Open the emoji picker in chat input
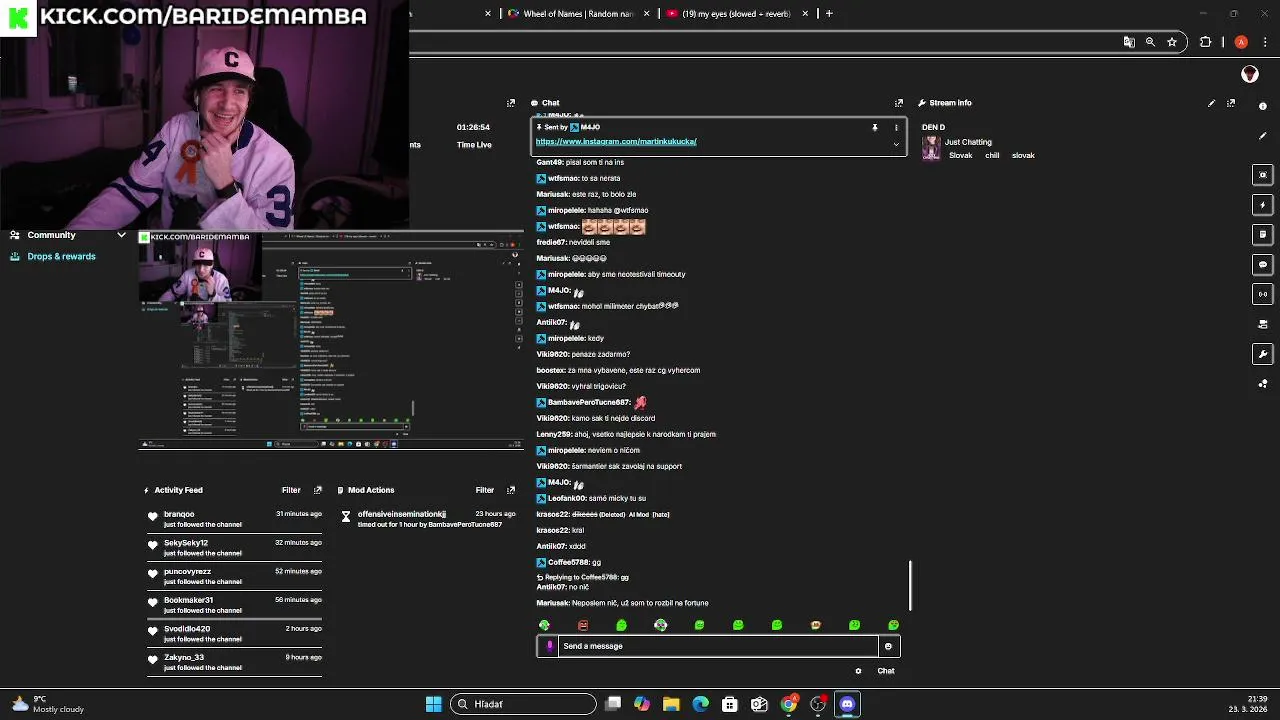Viewport: 1280px width, 720px height. (x=888, y=646)
